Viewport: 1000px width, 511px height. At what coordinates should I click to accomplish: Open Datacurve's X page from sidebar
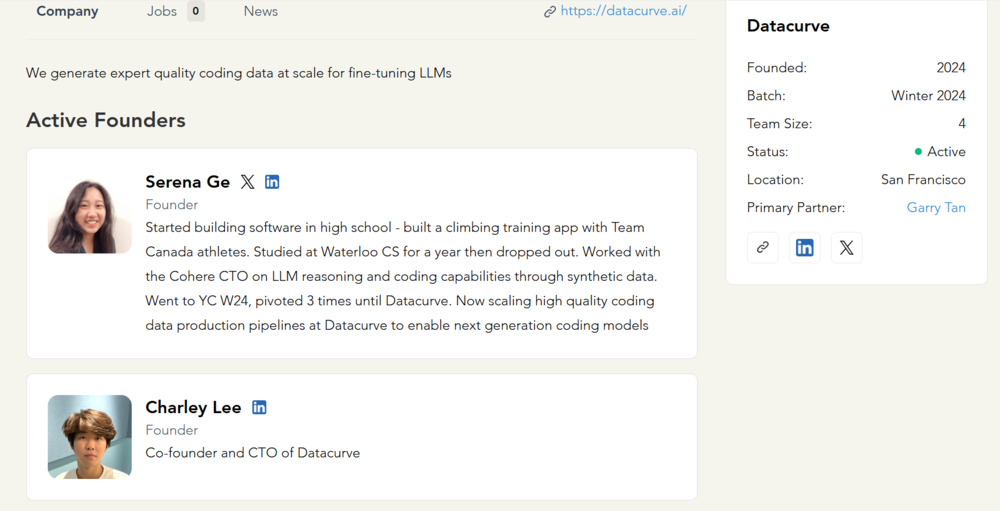(x=847, y=247)
